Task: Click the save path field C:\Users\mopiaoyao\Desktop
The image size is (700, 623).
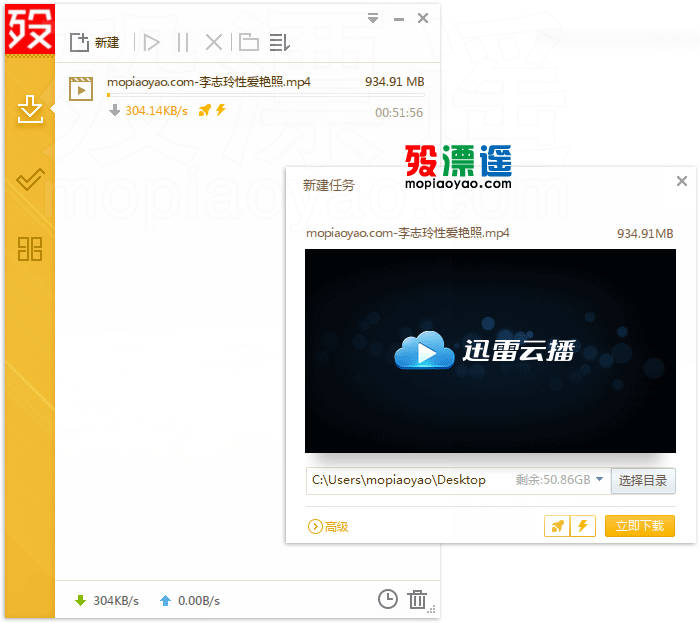Action: pyautogui.click(x=458, y=480)
